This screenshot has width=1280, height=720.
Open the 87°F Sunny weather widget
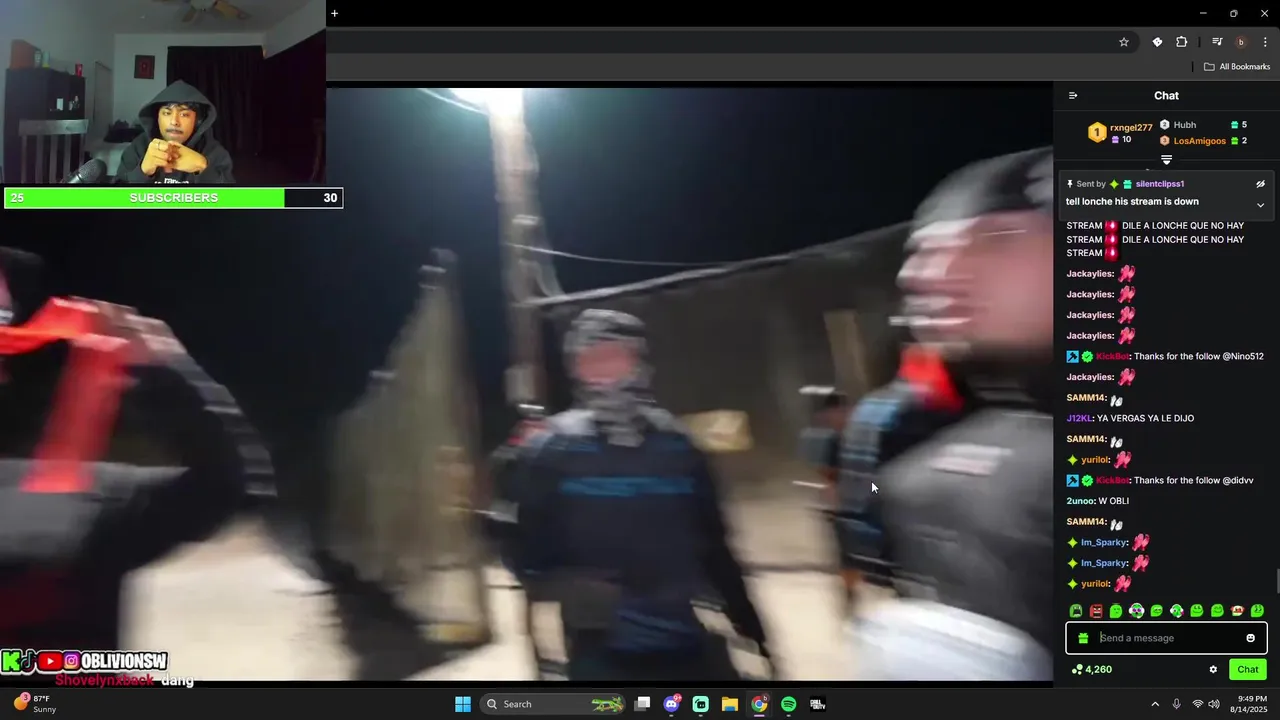coord(36,704)
